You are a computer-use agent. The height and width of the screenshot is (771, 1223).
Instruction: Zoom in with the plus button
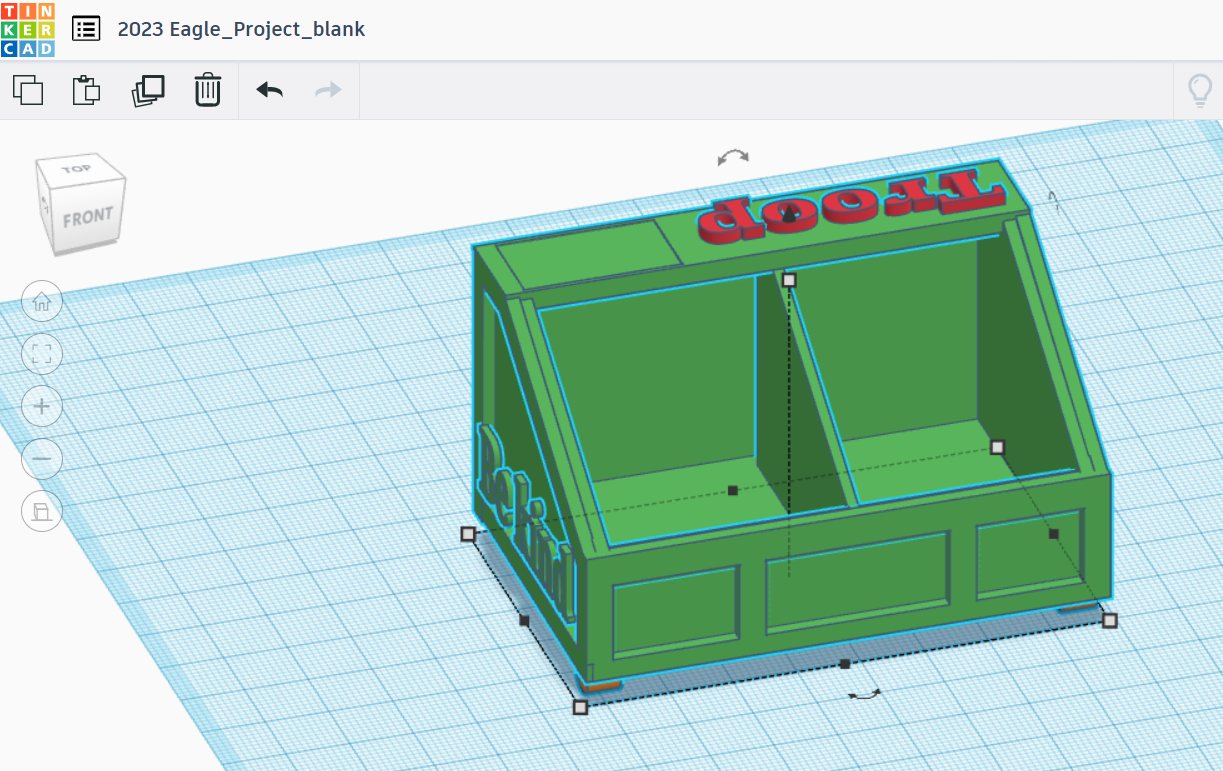click(42, 406)
